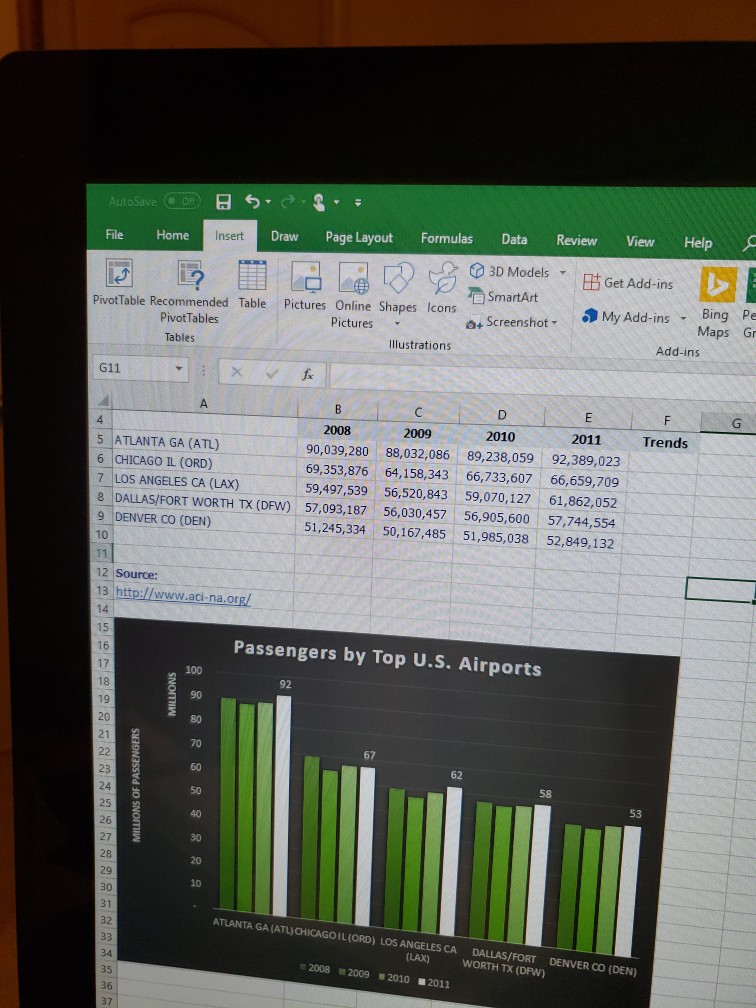Viewport: 756px width, 1008px height.
Task: Click the Online Pictures icon
Action: [x=353, y=278]
